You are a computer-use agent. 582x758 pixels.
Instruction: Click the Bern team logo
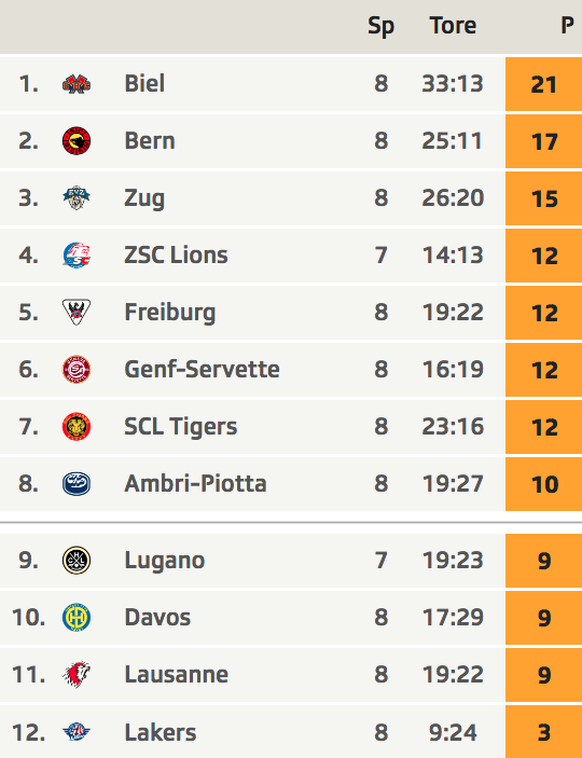76,141
